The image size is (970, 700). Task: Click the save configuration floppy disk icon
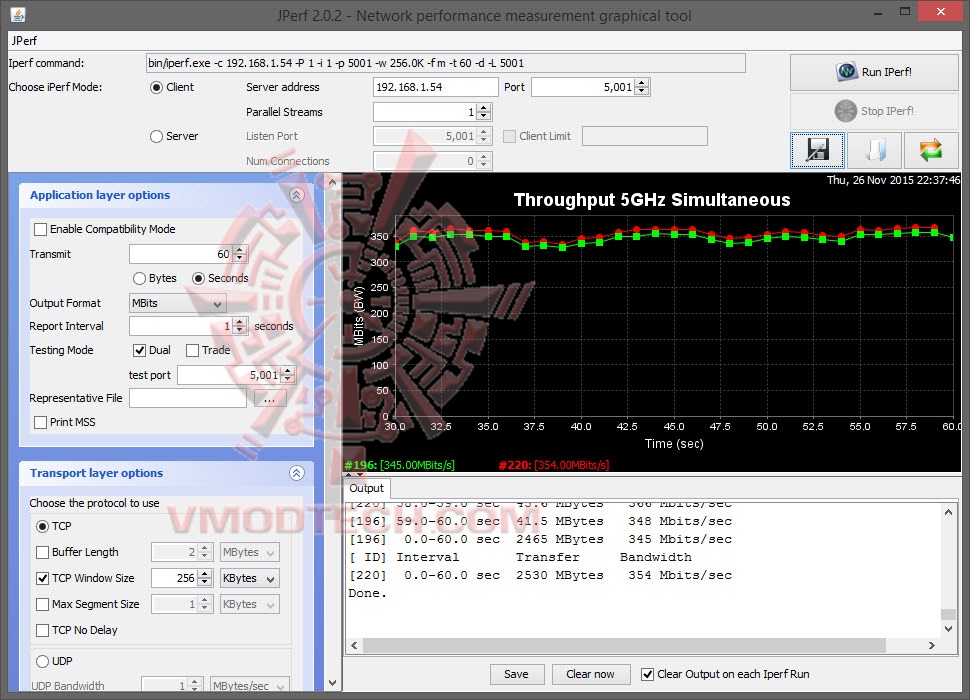(817, 150)
